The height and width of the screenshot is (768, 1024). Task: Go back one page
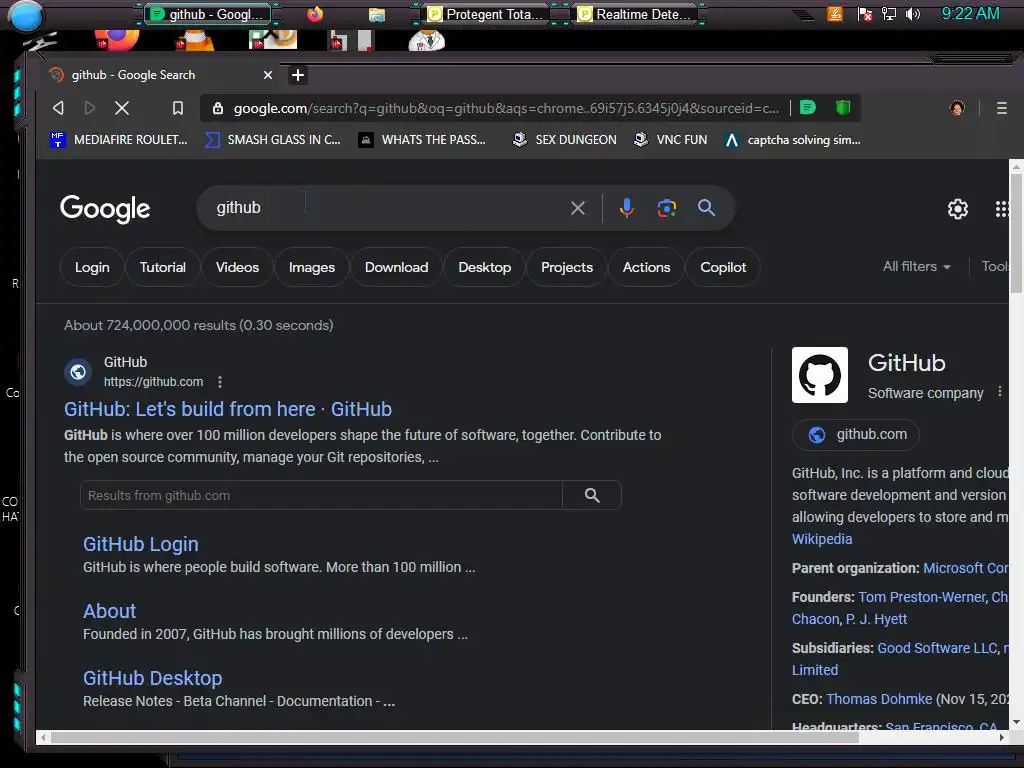click(58, 108)
